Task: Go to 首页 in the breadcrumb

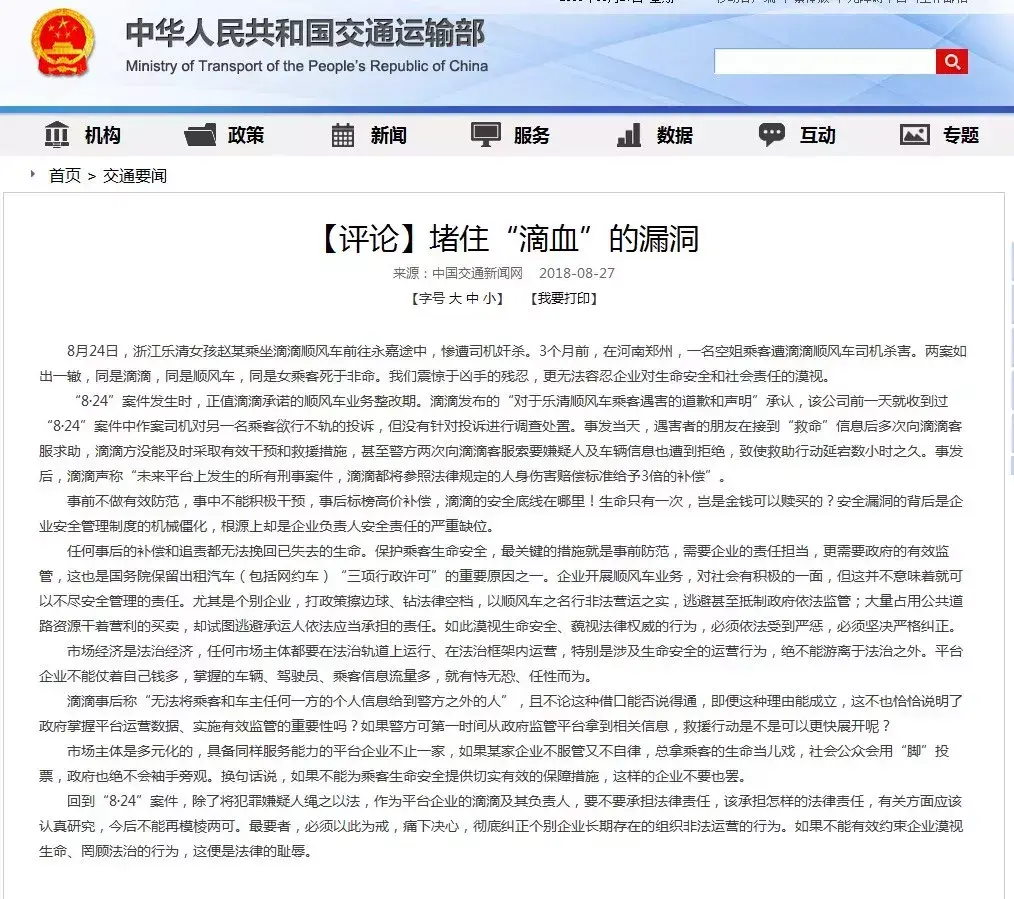Action: coord(65,175)
